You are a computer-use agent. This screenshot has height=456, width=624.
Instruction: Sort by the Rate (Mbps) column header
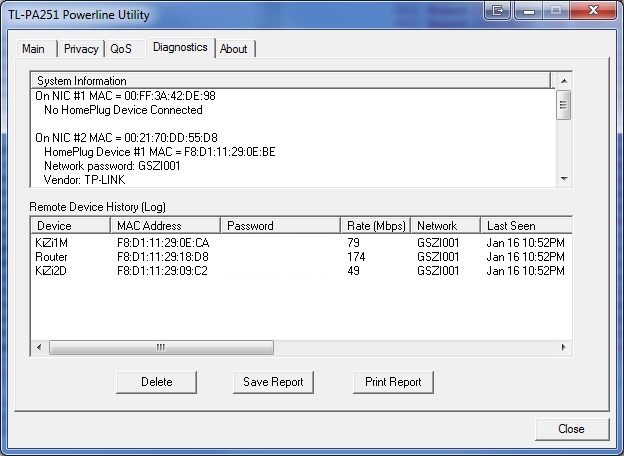point(375,226)
